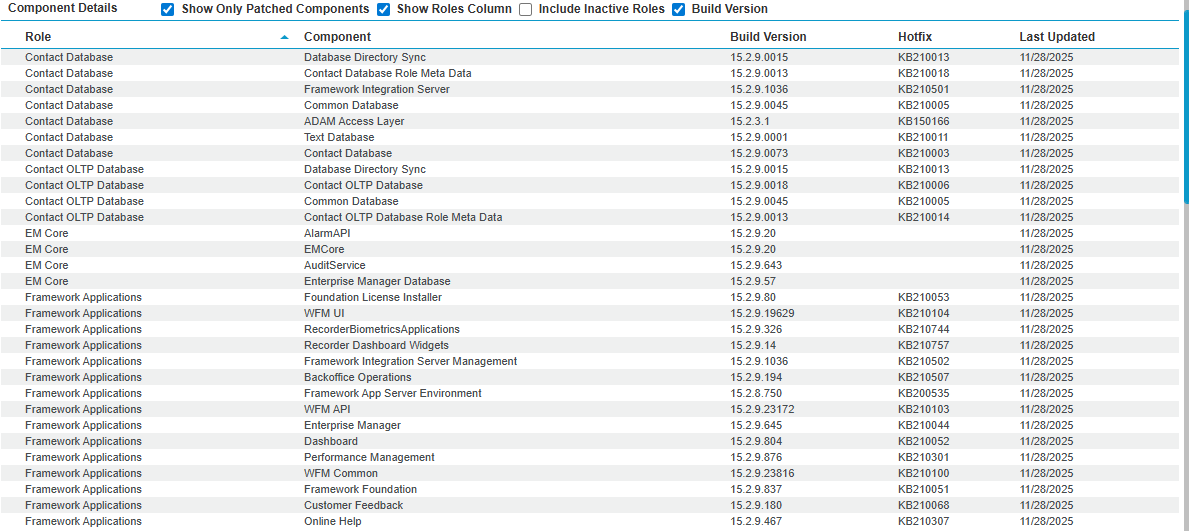The image size is (1189, 531).
Task: Uncheck the Show Roles Column checkbox
Action: [x=384, y=9]
